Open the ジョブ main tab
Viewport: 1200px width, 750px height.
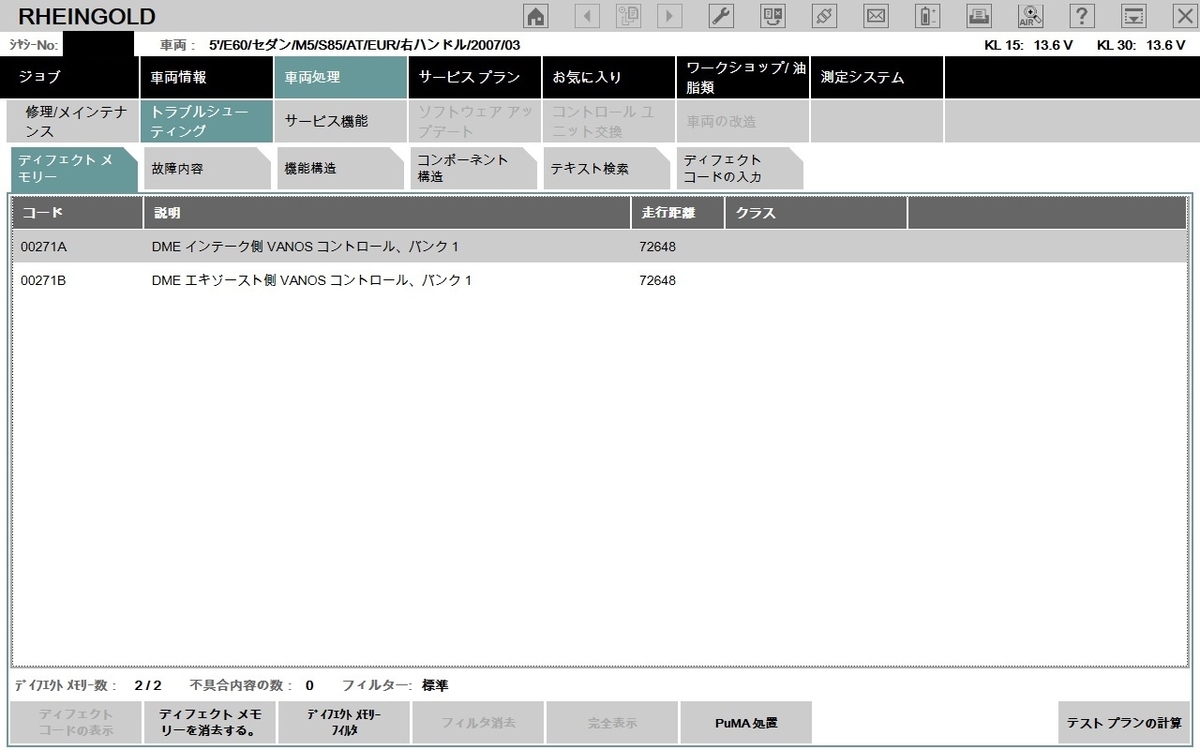[70, 77]
